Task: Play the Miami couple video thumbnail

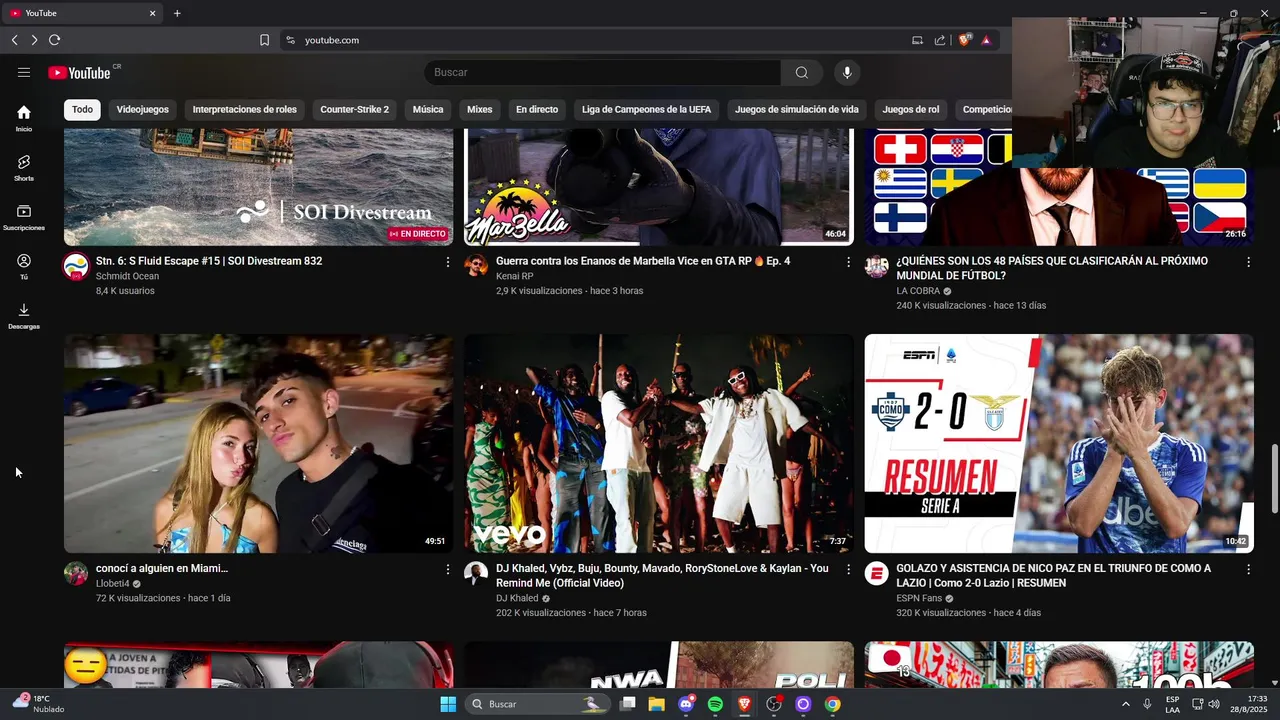Action: pyautogui.click(x=258, y=443)
